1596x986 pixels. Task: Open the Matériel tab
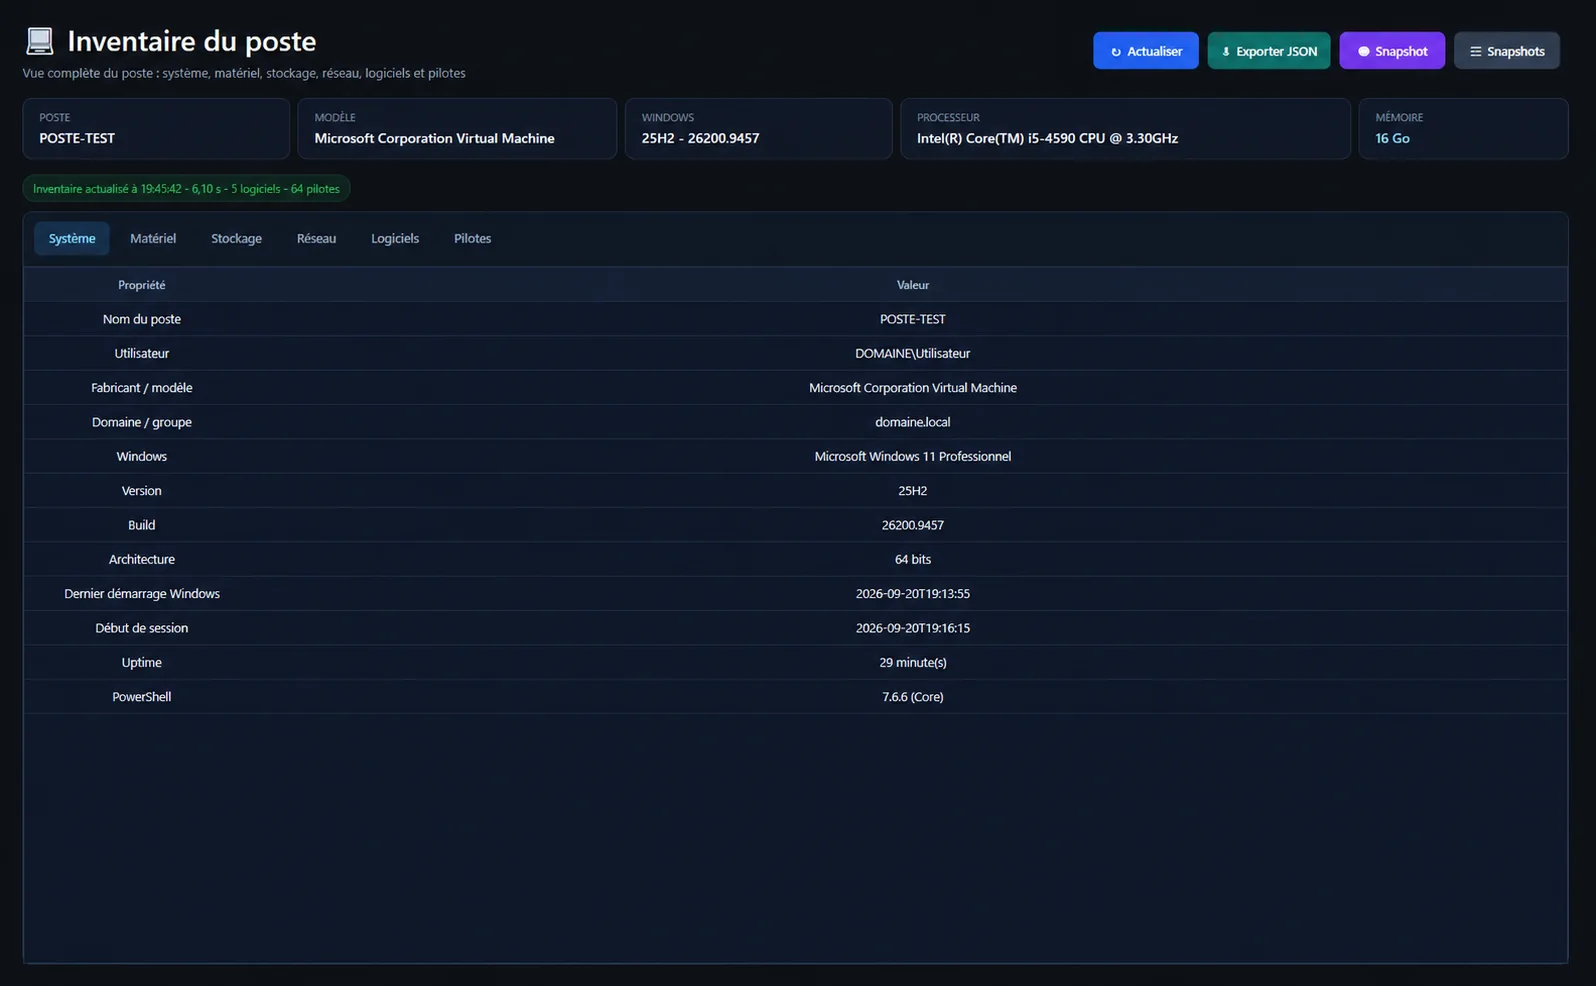(153, 239)
